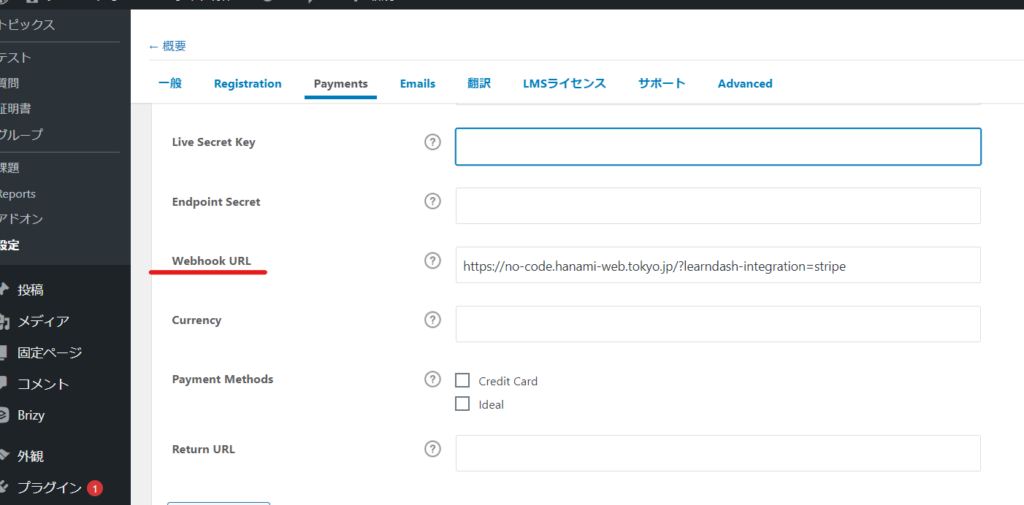Screen dimensions: 1024x505
Task: Click the Live Secret Key input field
Action: [x=717, y=146]
